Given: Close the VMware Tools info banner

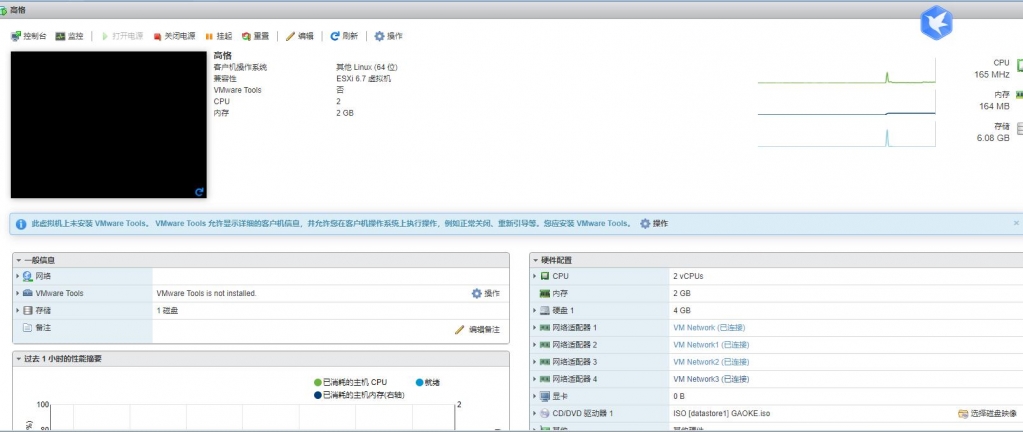Looking at the screenshot, I should [1016, 223].
